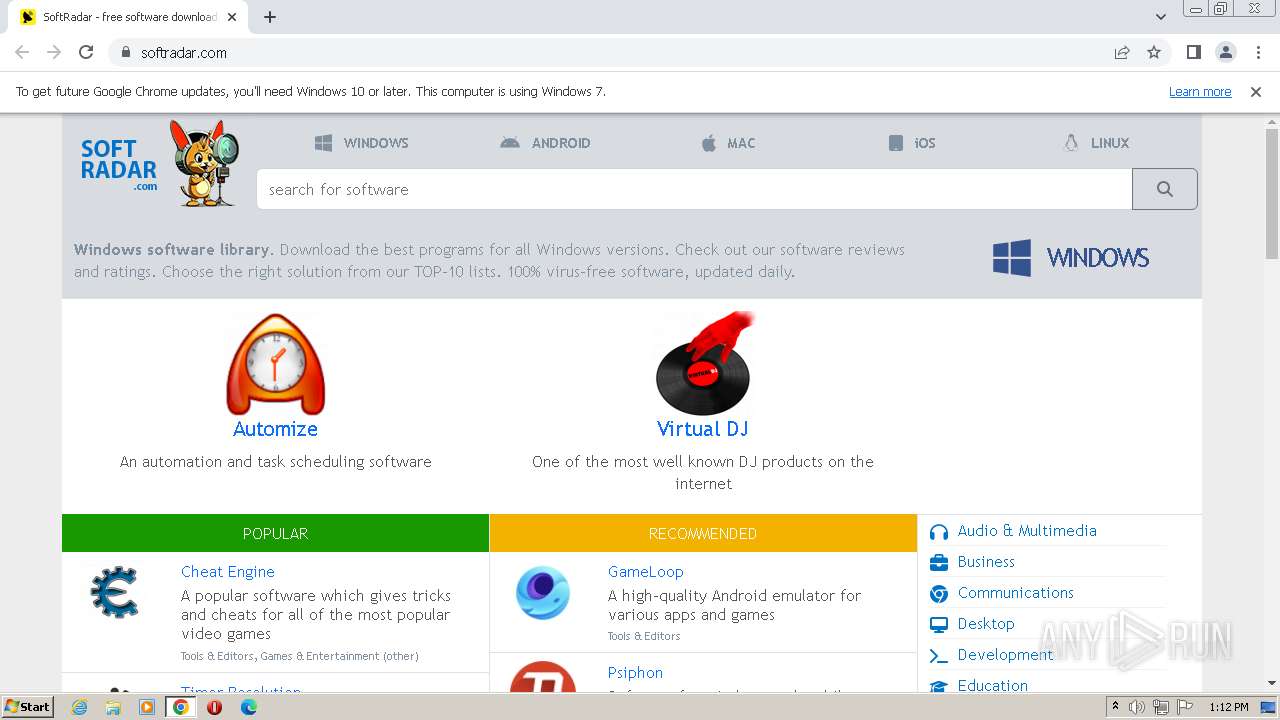Switch to the SoftRadar browser tab

(x=130, y=17)
